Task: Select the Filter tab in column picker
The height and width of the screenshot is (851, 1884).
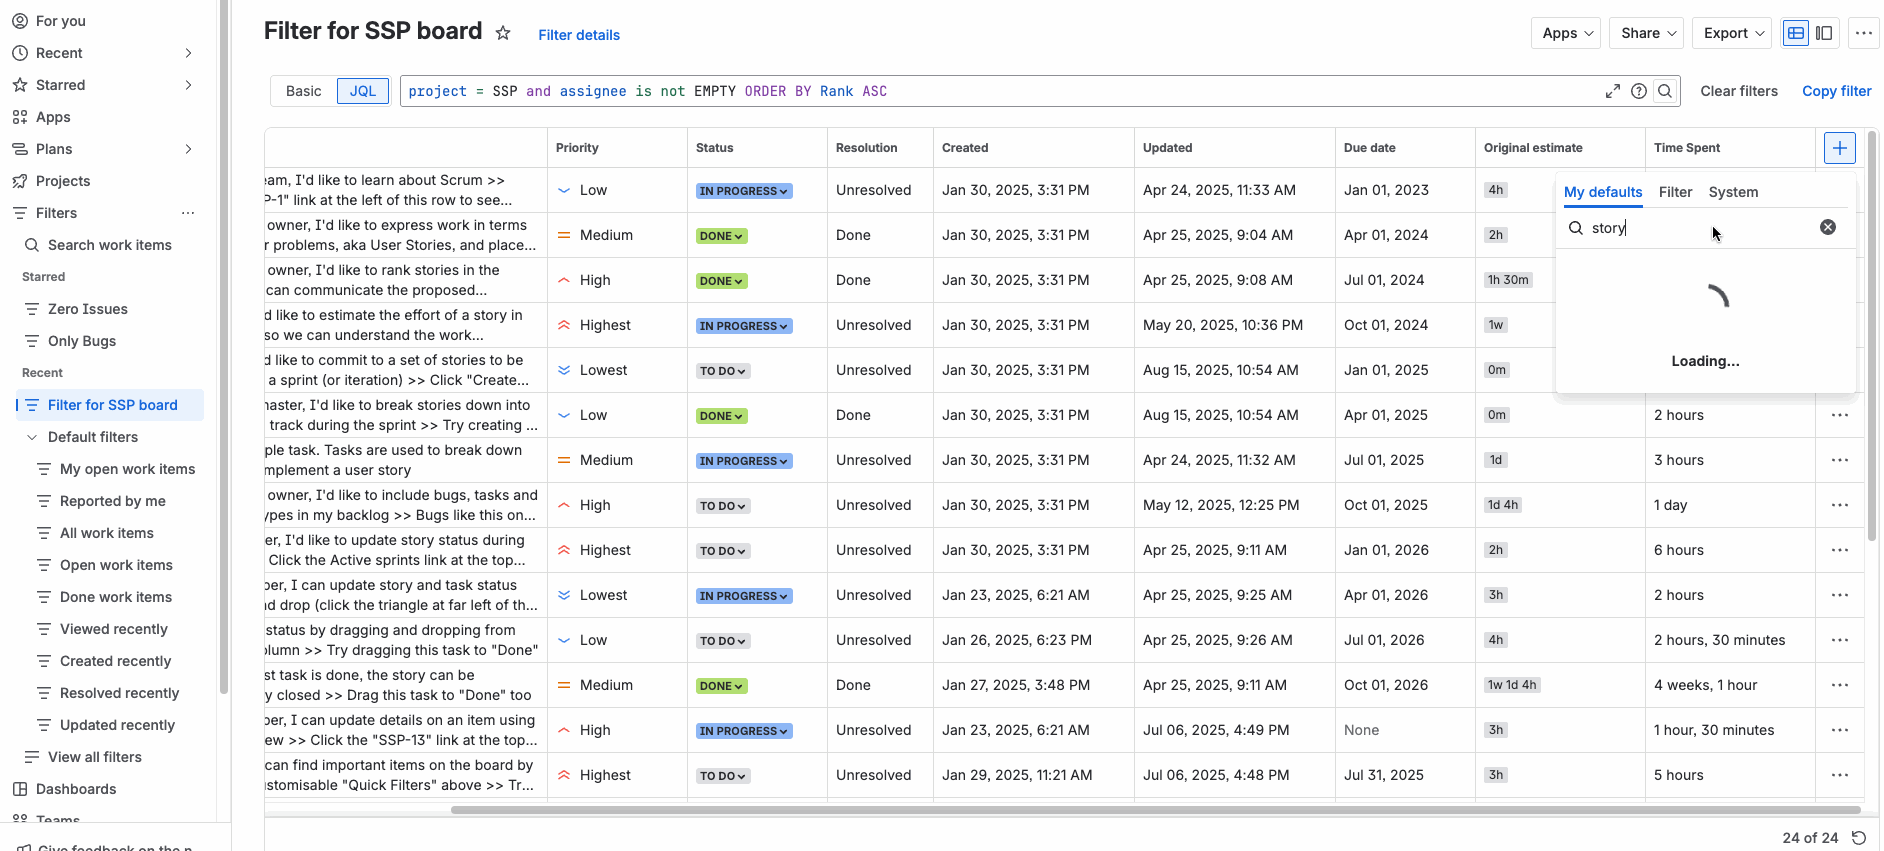Action: (x=1675, y=192)
